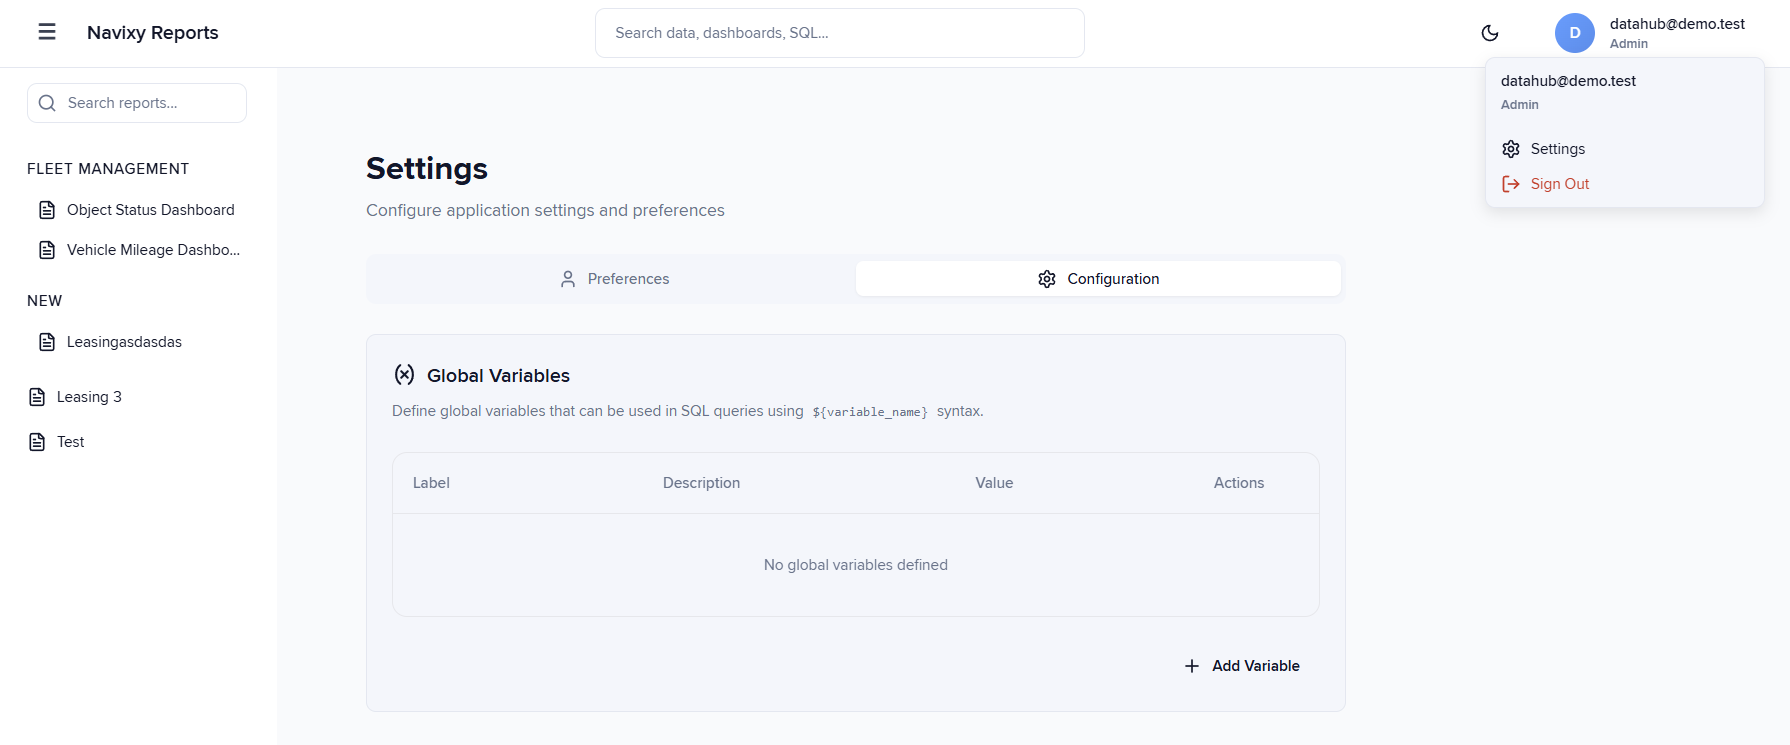Image resolution: width=1790 pixels, height=745 pixels.
Task: Focus the global search data field
Action: coord(839,33)
